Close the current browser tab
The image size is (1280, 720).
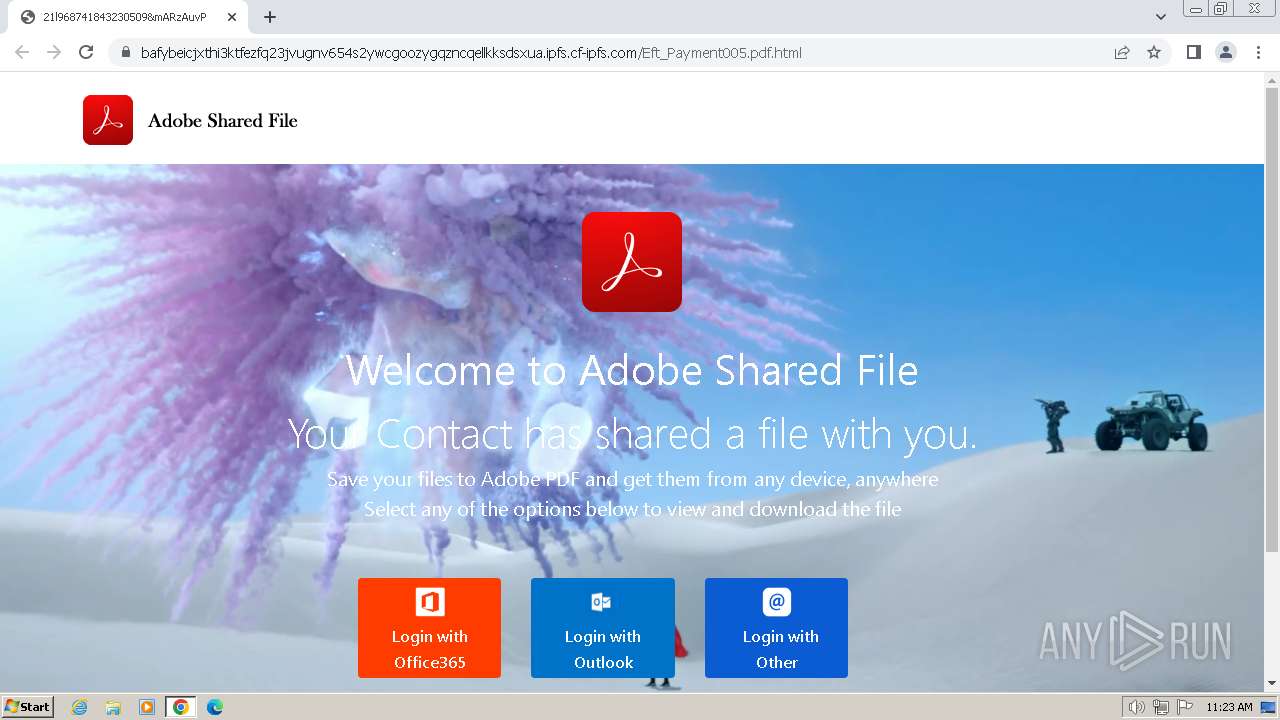point(232,17)
